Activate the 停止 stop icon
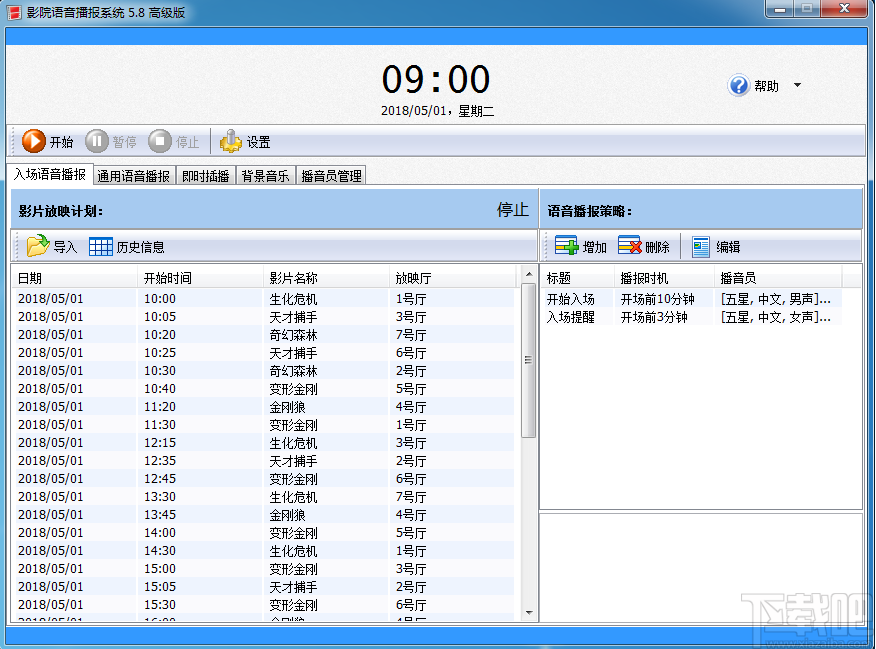The width and height of the screenshot is (876, 649). 160,141
